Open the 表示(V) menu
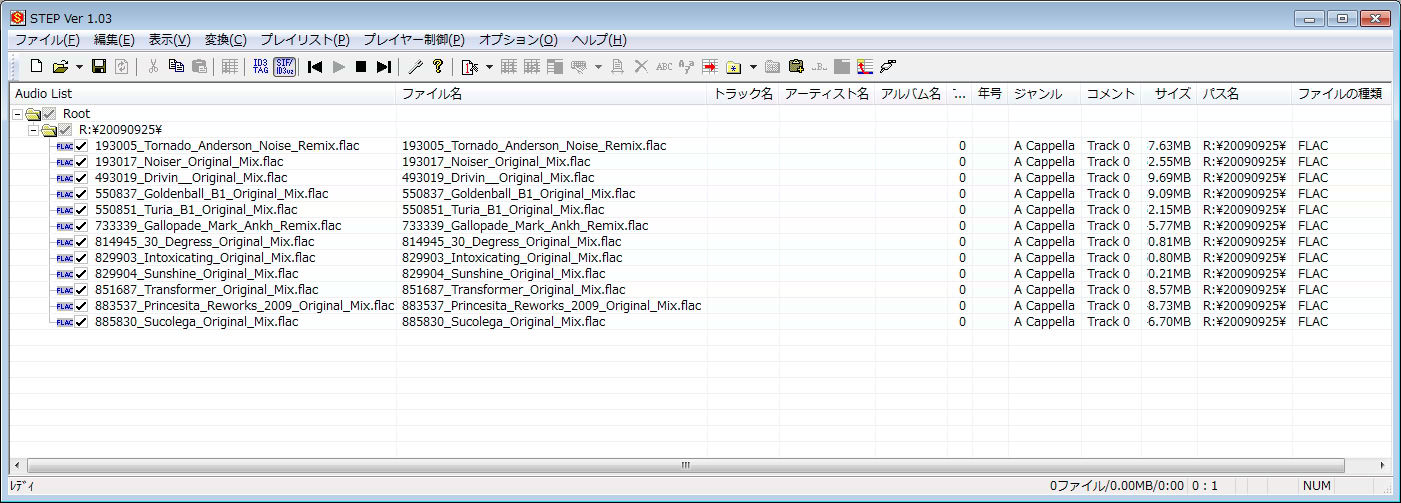 [169, 40]
